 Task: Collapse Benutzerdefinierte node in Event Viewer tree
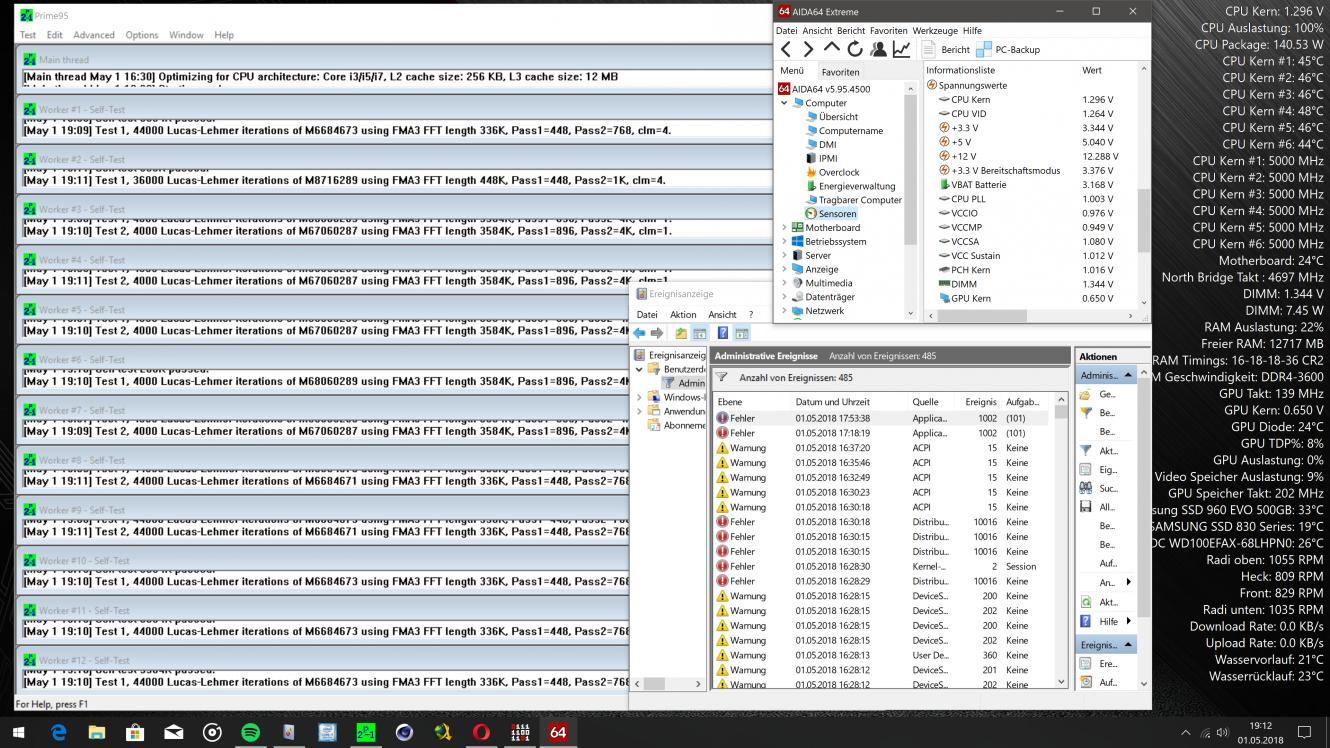pyautogui.click(x=640, y=369)
